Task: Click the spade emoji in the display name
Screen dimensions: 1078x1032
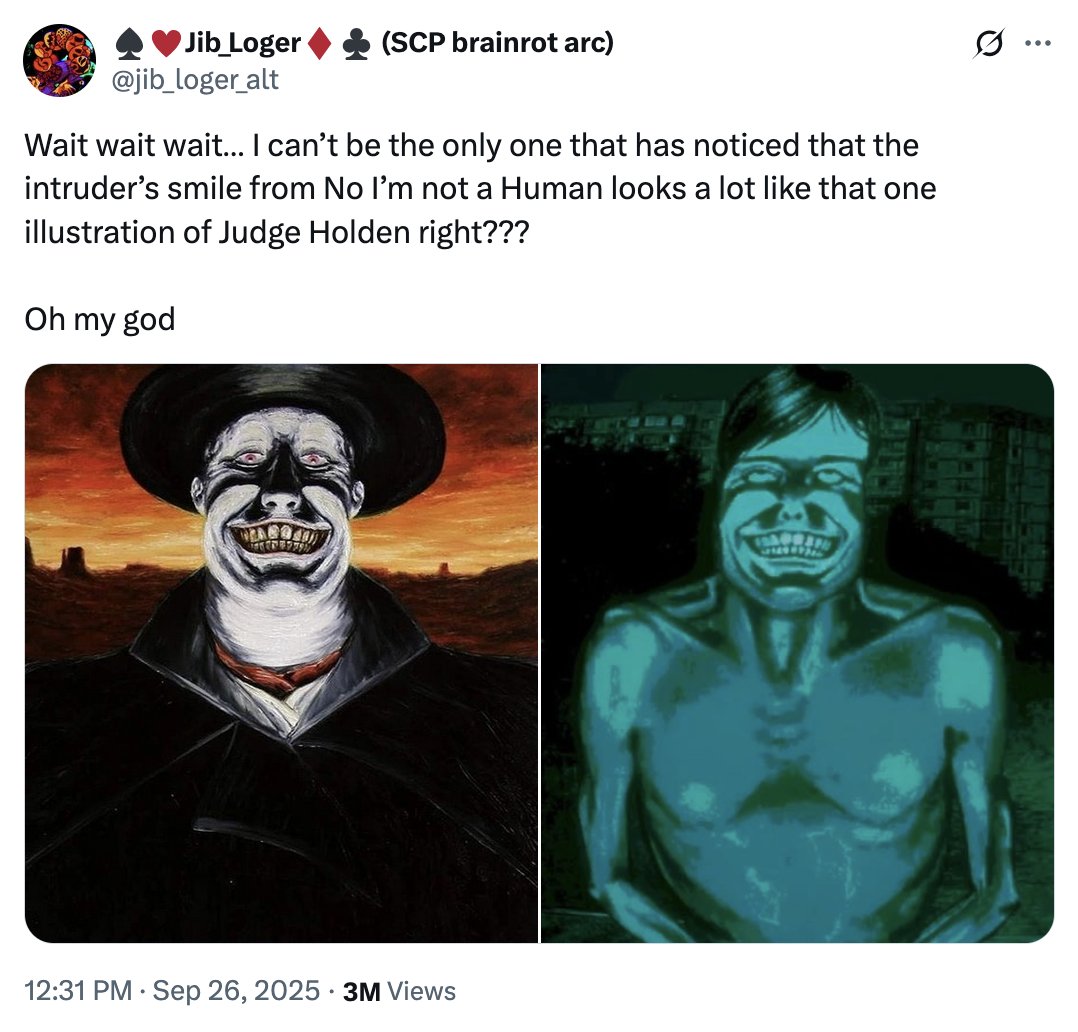Action: click(x=130, y=42)
